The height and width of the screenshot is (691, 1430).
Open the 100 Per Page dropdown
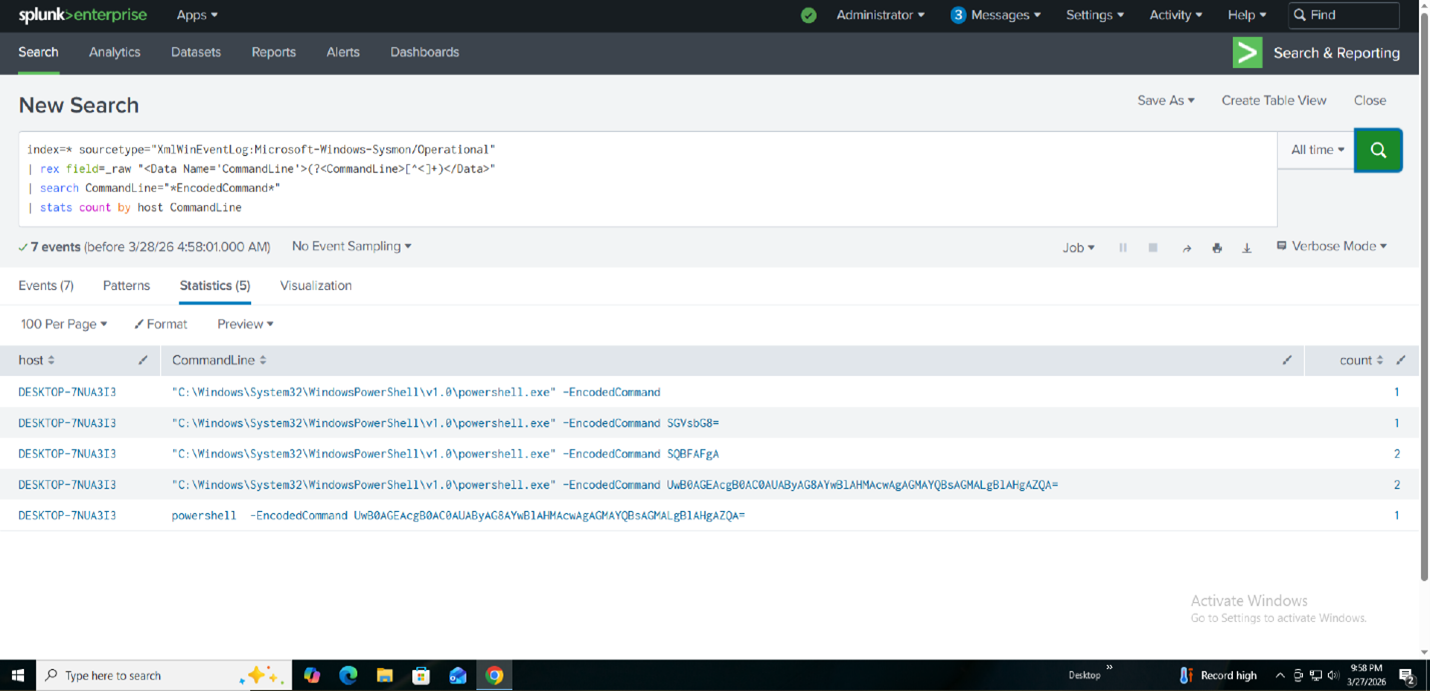click(x=62, y=324)
